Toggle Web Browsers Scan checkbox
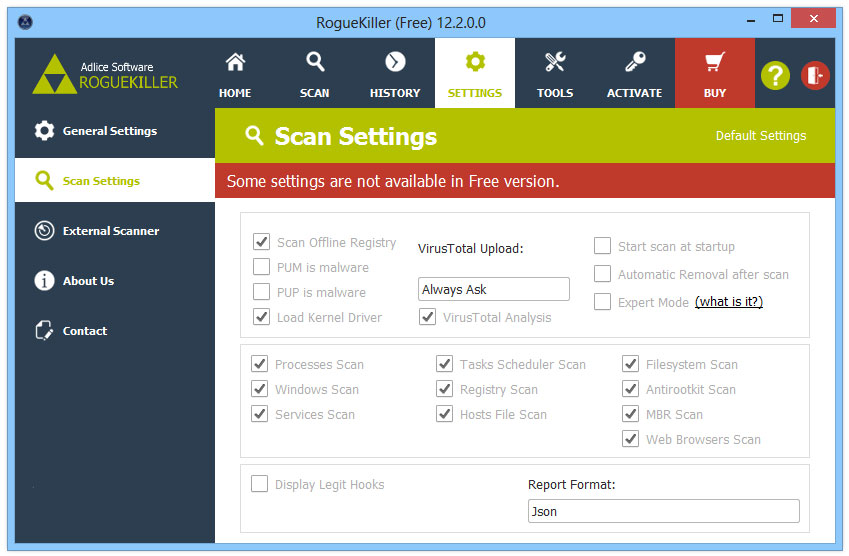This screenshot has height=556, width=849. [630, 439]
